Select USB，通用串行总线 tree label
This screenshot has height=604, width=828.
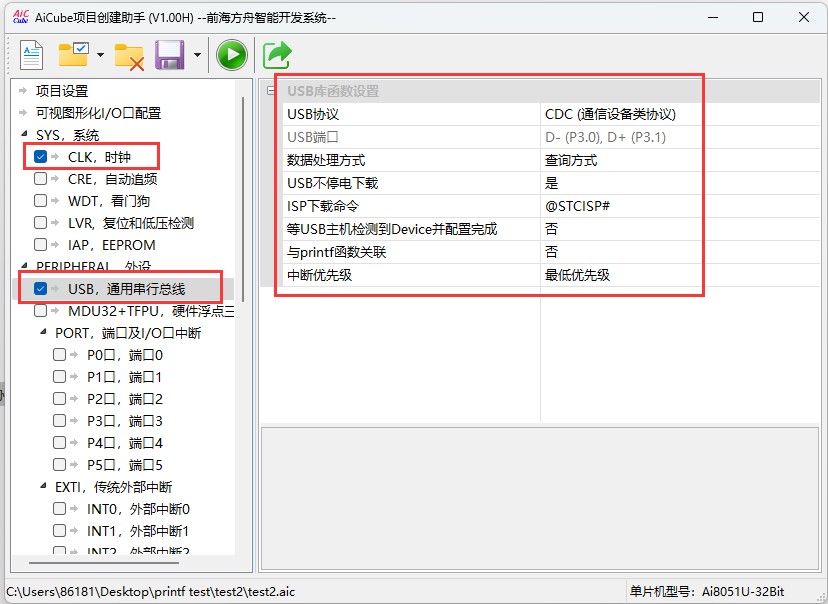click(x=127, y=289)
